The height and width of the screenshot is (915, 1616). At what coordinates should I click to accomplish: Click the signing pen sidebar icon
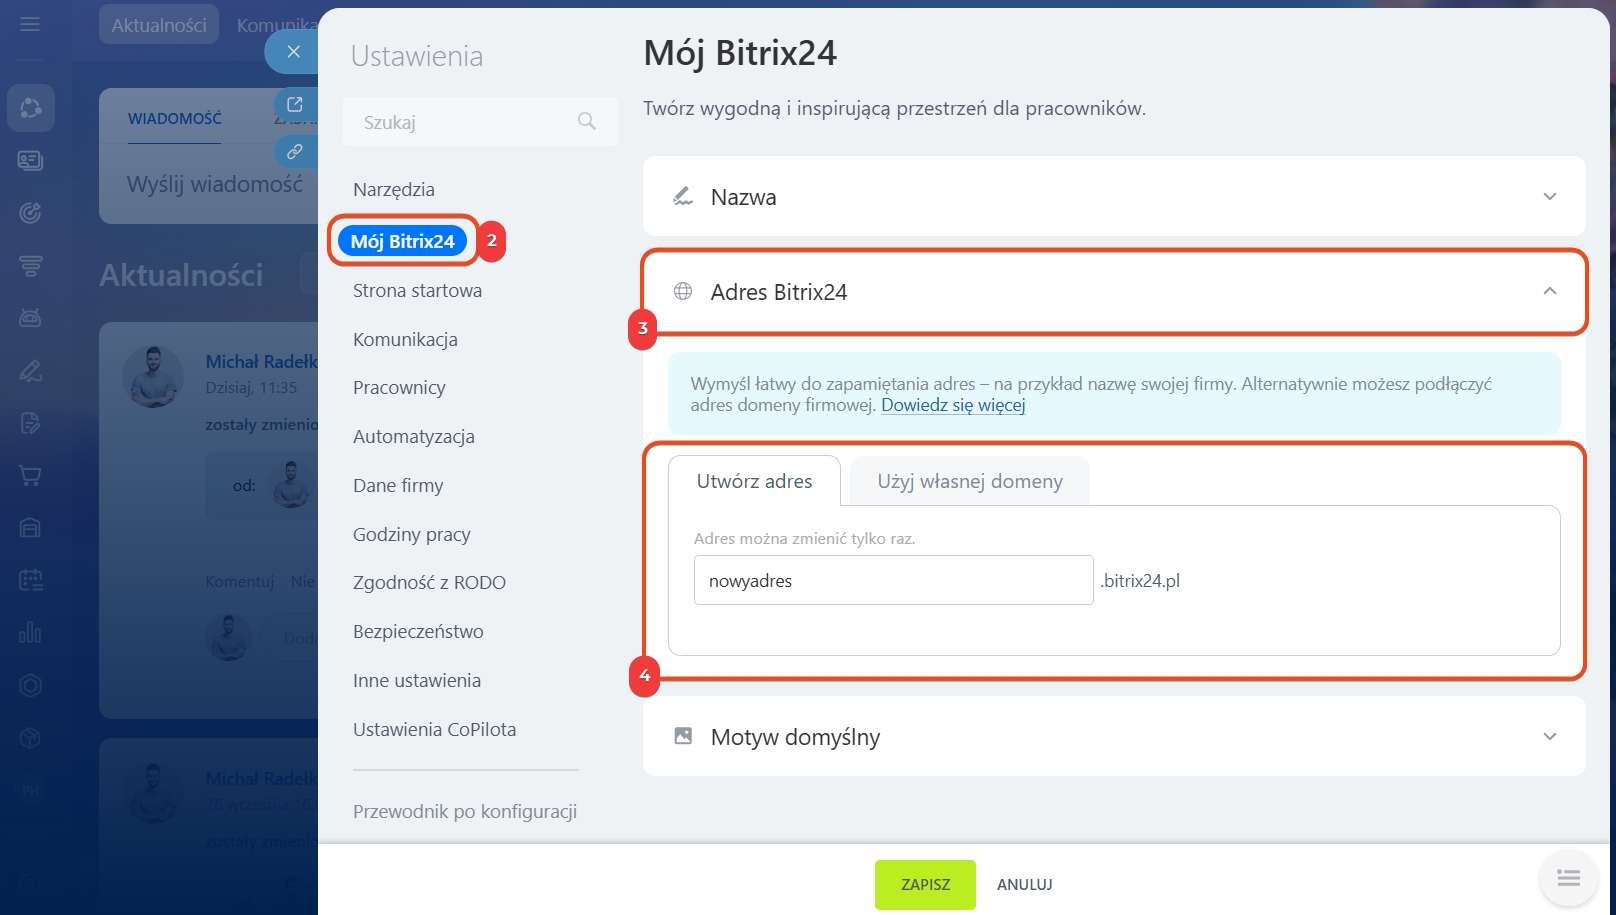click(x=30, y=371)
